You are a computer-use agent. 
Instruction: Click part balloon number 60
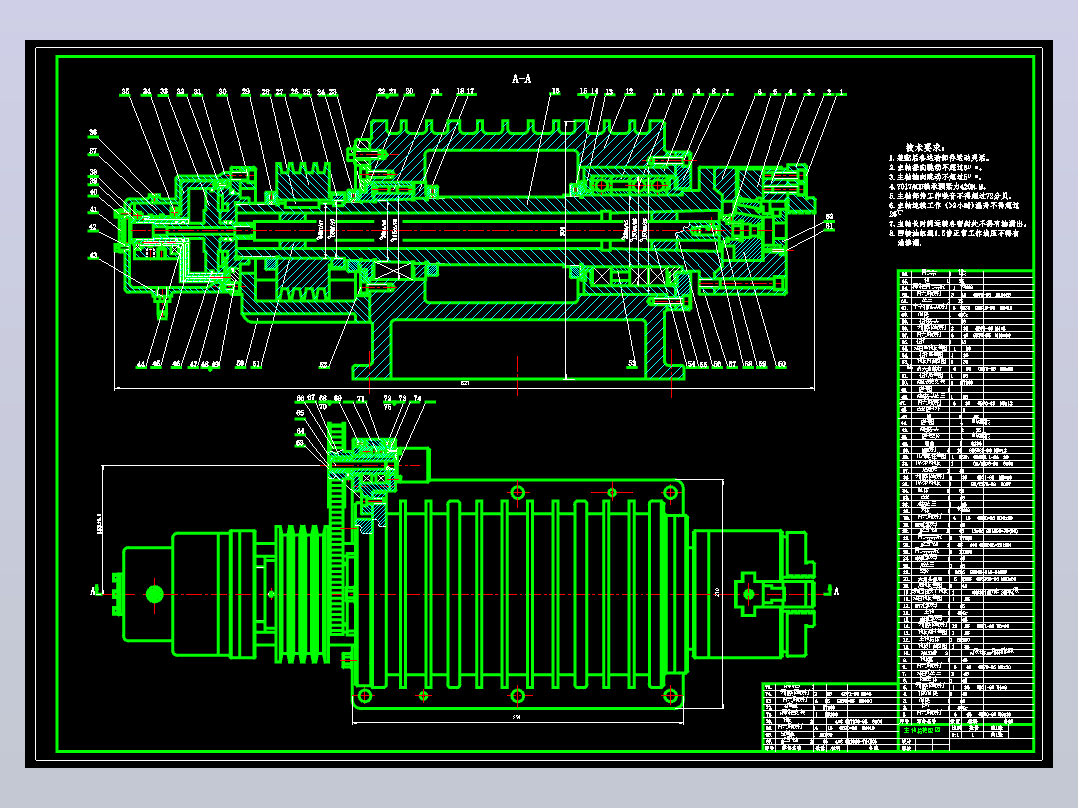point(781,364)
